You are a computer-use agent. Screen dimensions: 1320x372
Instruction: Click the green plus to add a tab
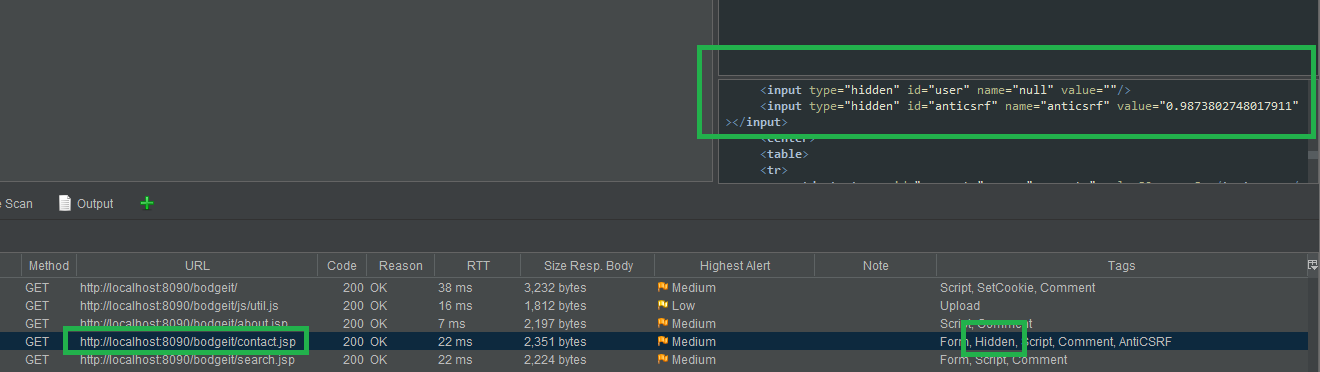[147, 203]
